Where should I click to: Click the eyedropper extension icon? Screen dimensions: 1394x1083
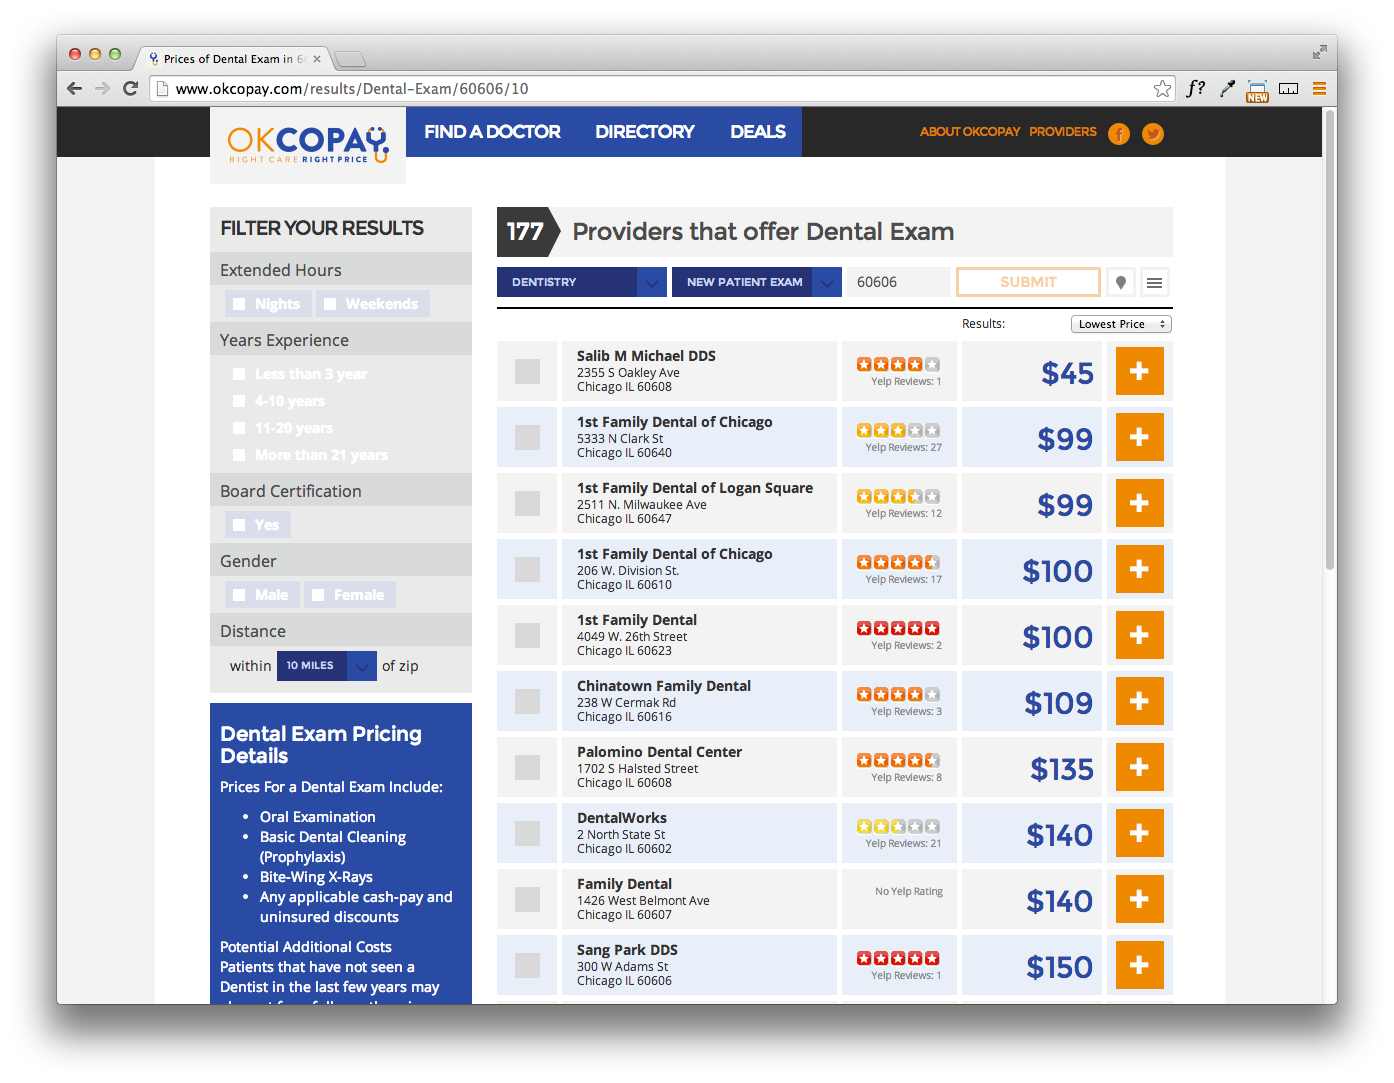[1227, 88]
